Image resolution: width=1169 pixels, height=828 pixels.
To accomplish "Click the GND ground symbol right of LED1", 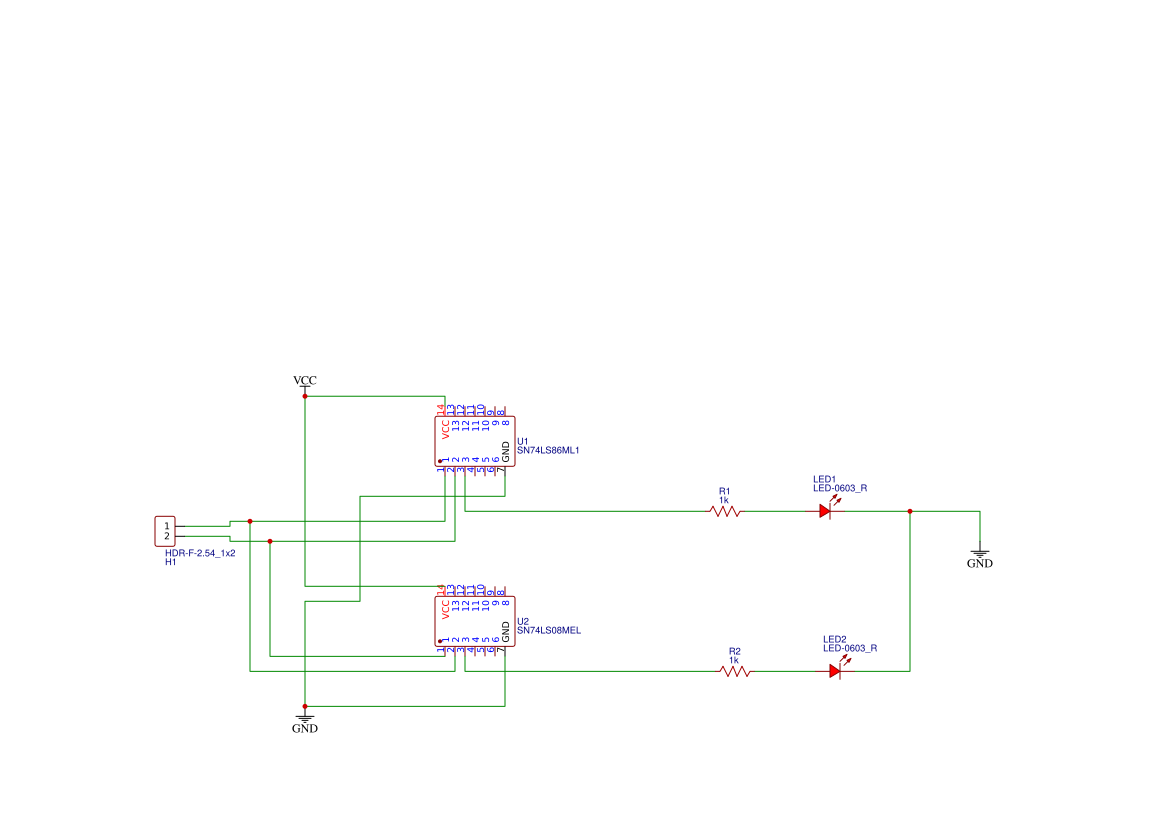I will pyautogui.click(x=978, y=553).
